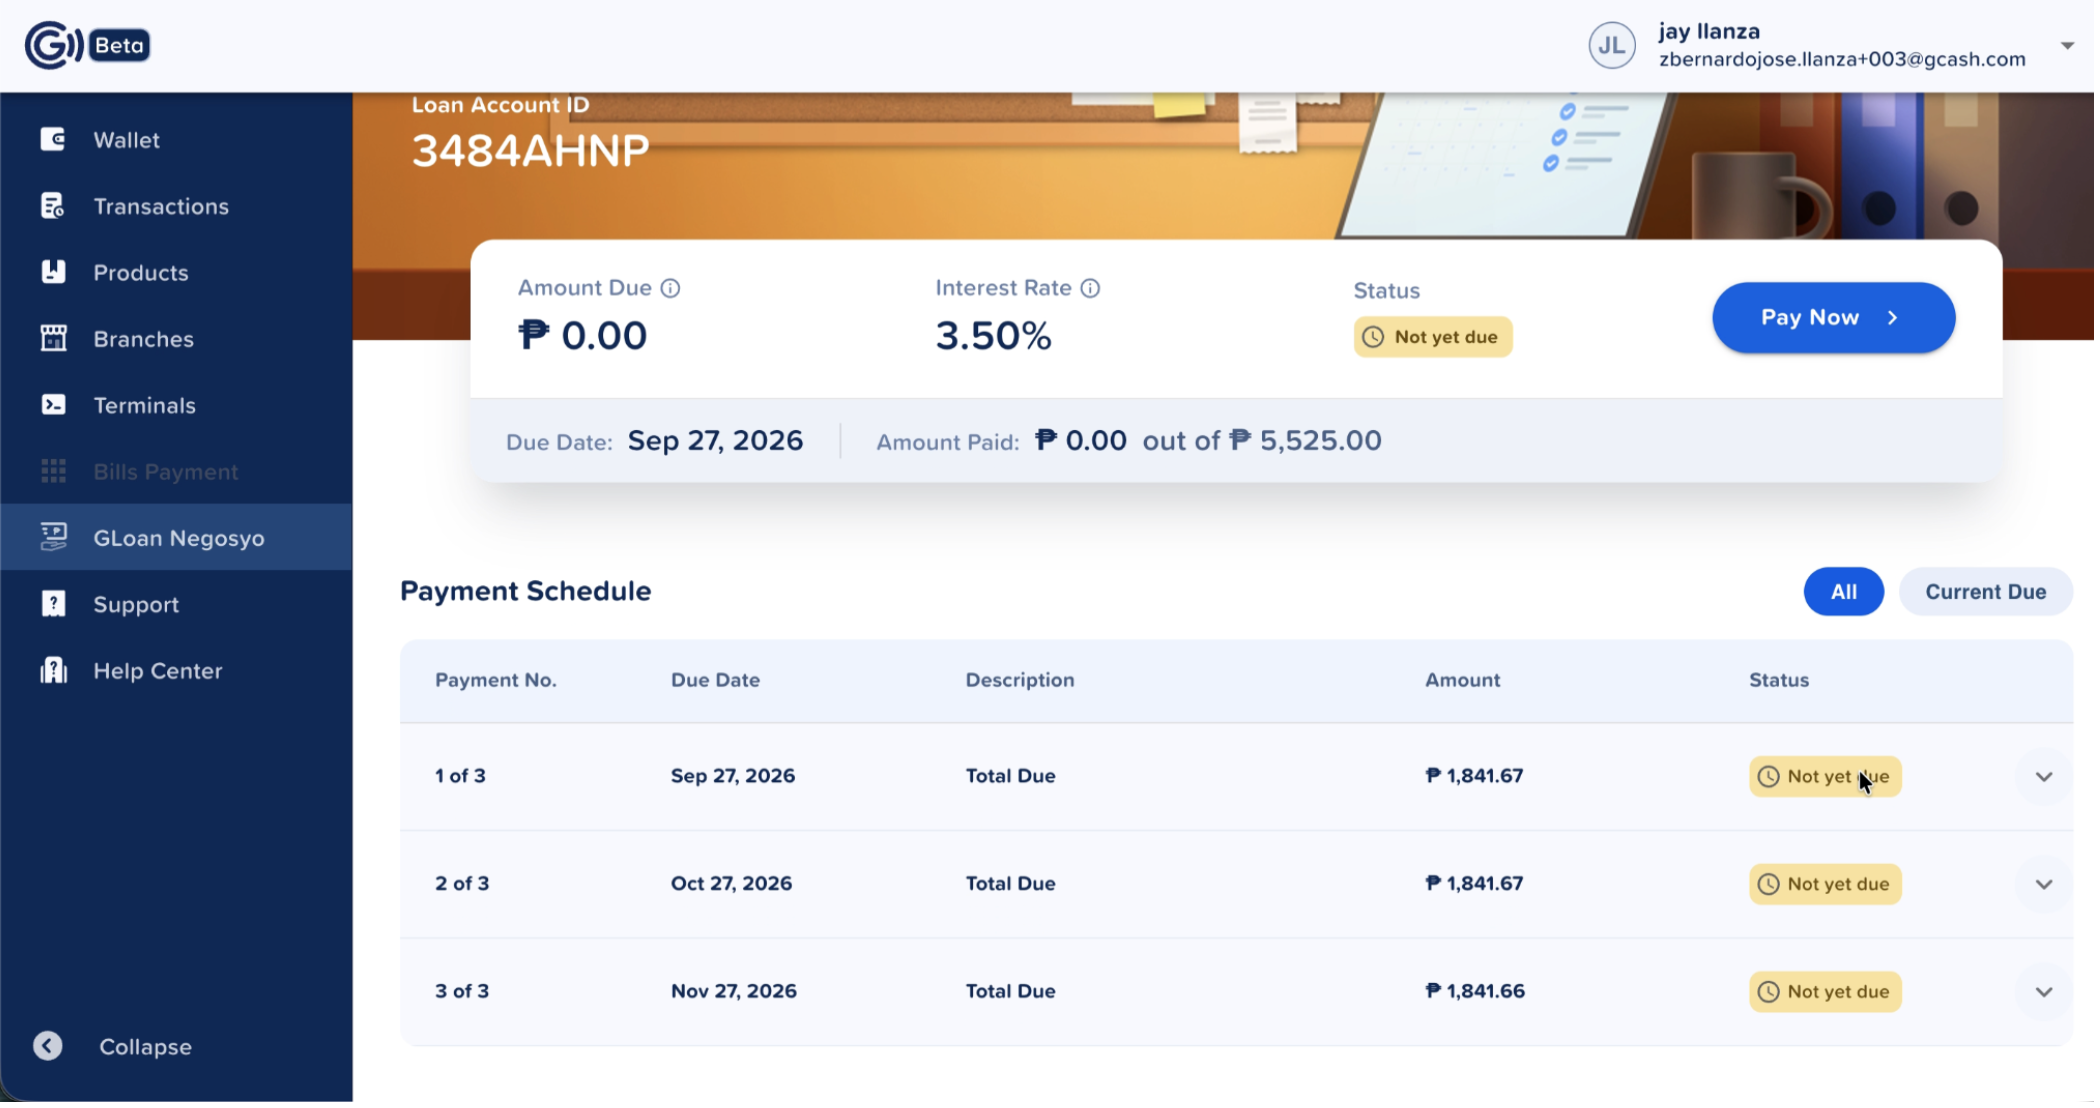Click the Nov 27, 2026 due date
Screen dimensions: 2100x1108
coord(734,991)
